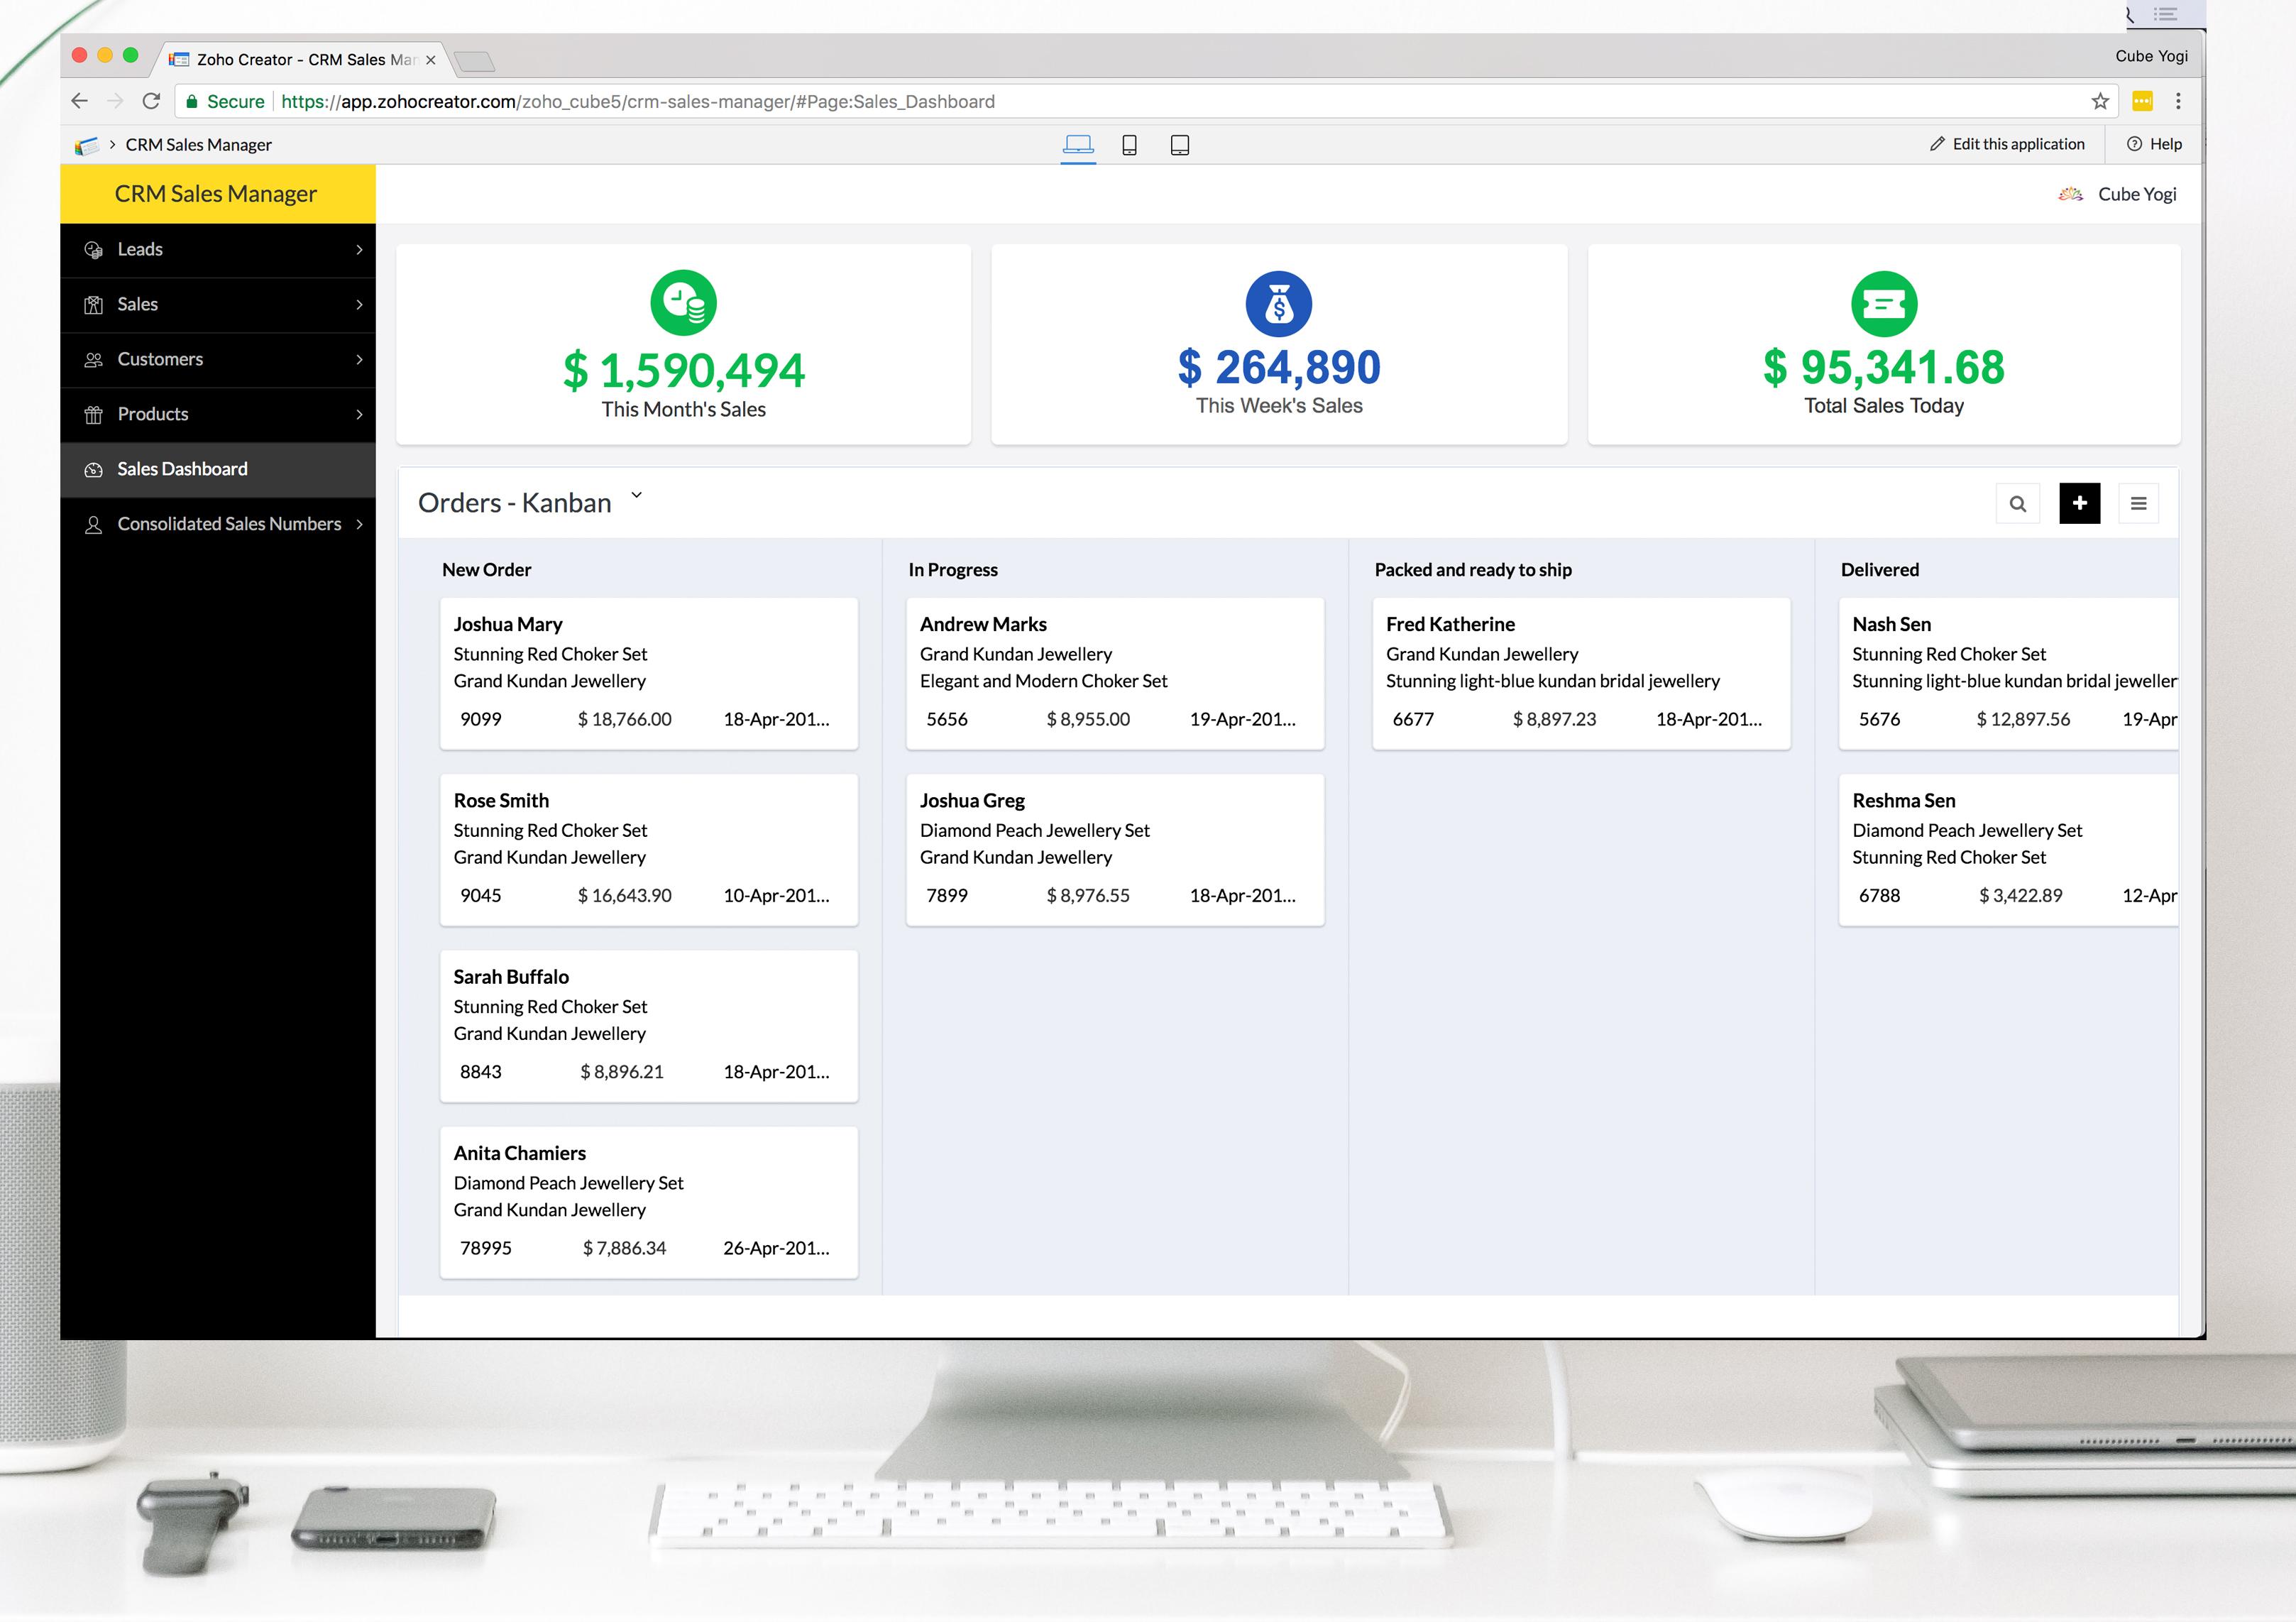Select the Sales Dashboard menu item

pos(218,470)
